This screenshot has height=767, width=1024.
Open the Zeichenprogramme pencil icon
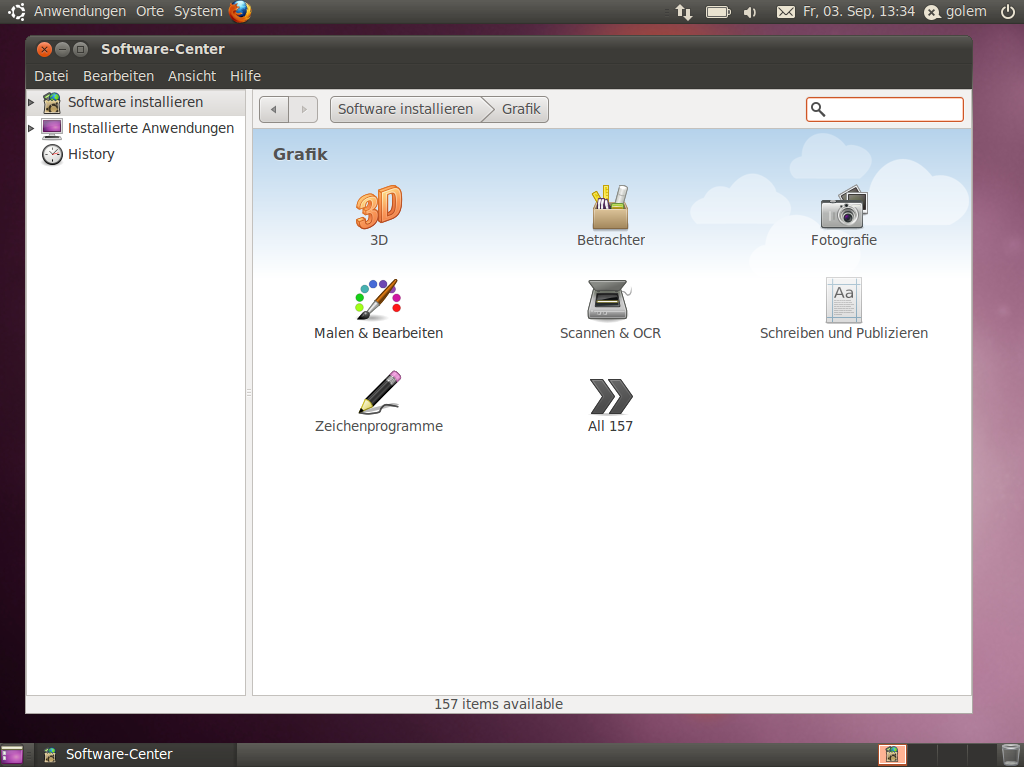pos(378,393)
